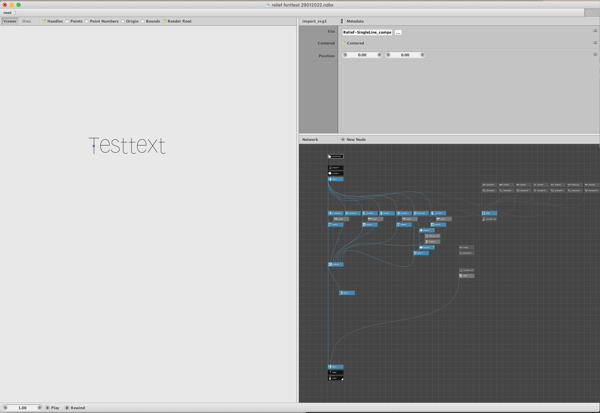Click the Metadata icon beside import_svg1
The width and height of the screenshot is (600, 413).
pyautogui.click(x=342, y=21)
